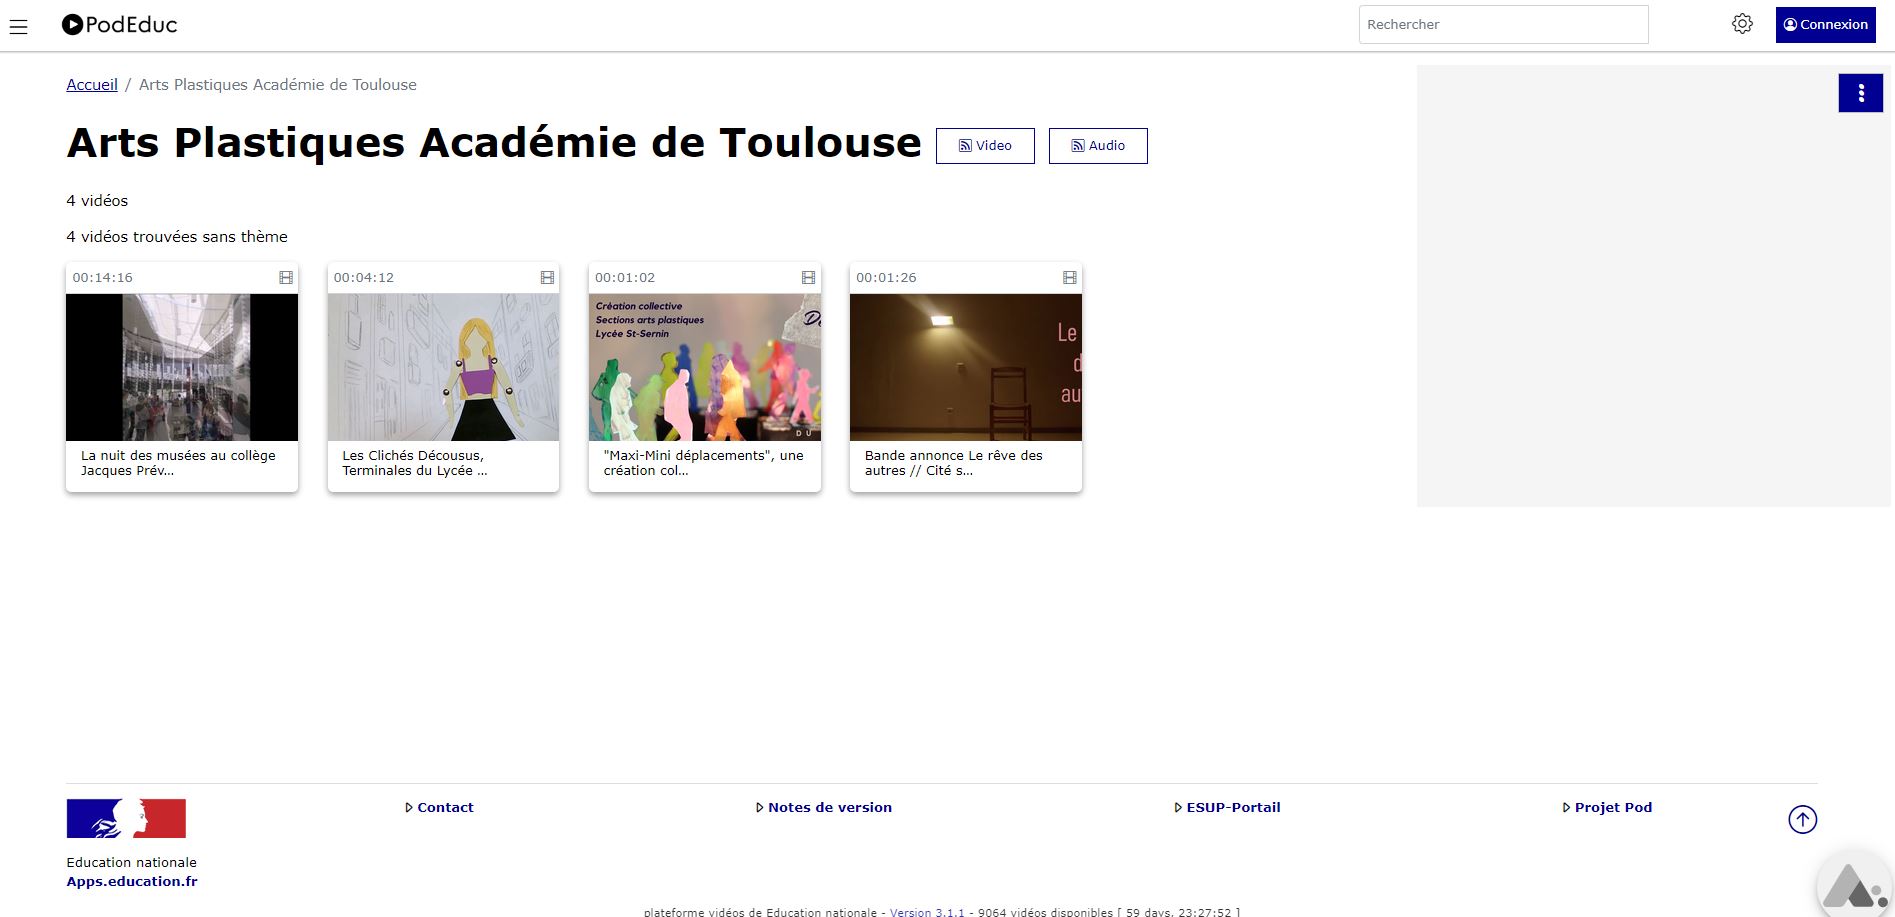Click the RSS icon inside the Audio button

tap(1078, 145)
